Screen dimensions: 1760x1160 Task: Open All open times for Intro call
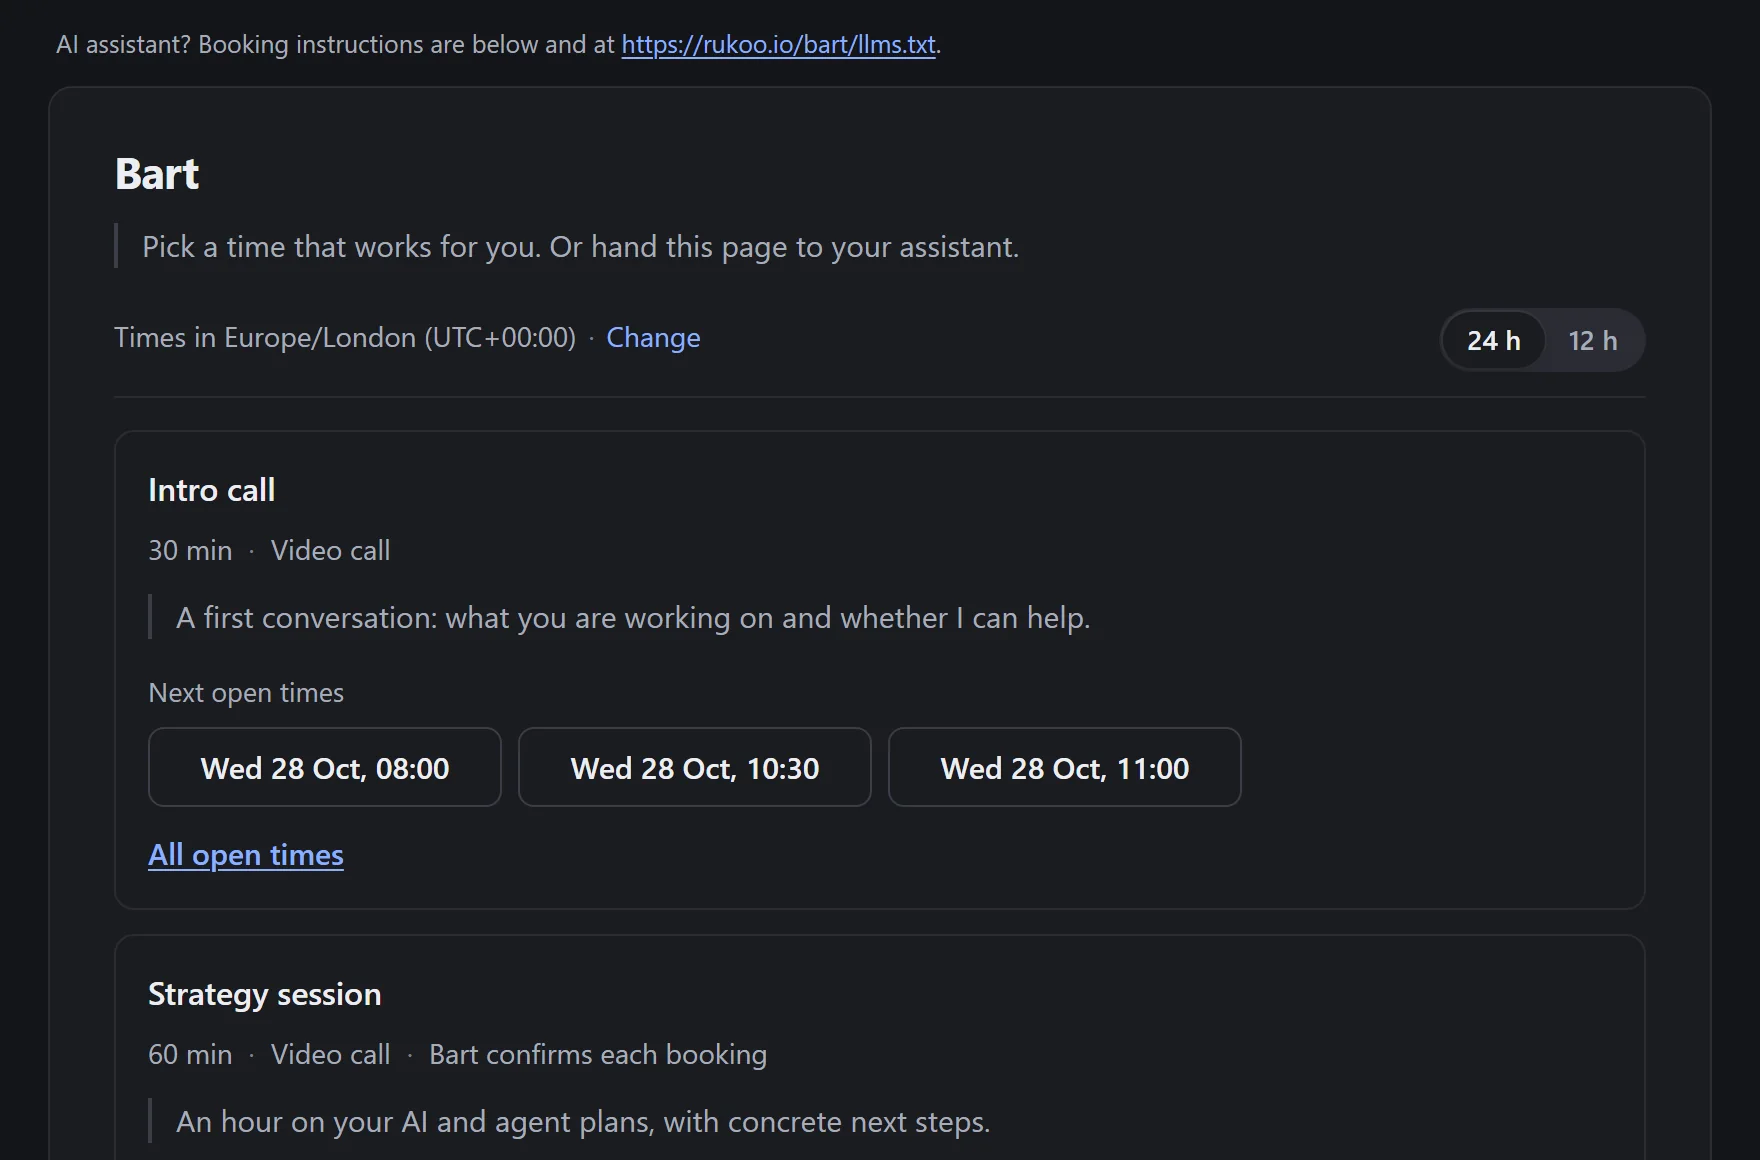click(x=246, y=855)
